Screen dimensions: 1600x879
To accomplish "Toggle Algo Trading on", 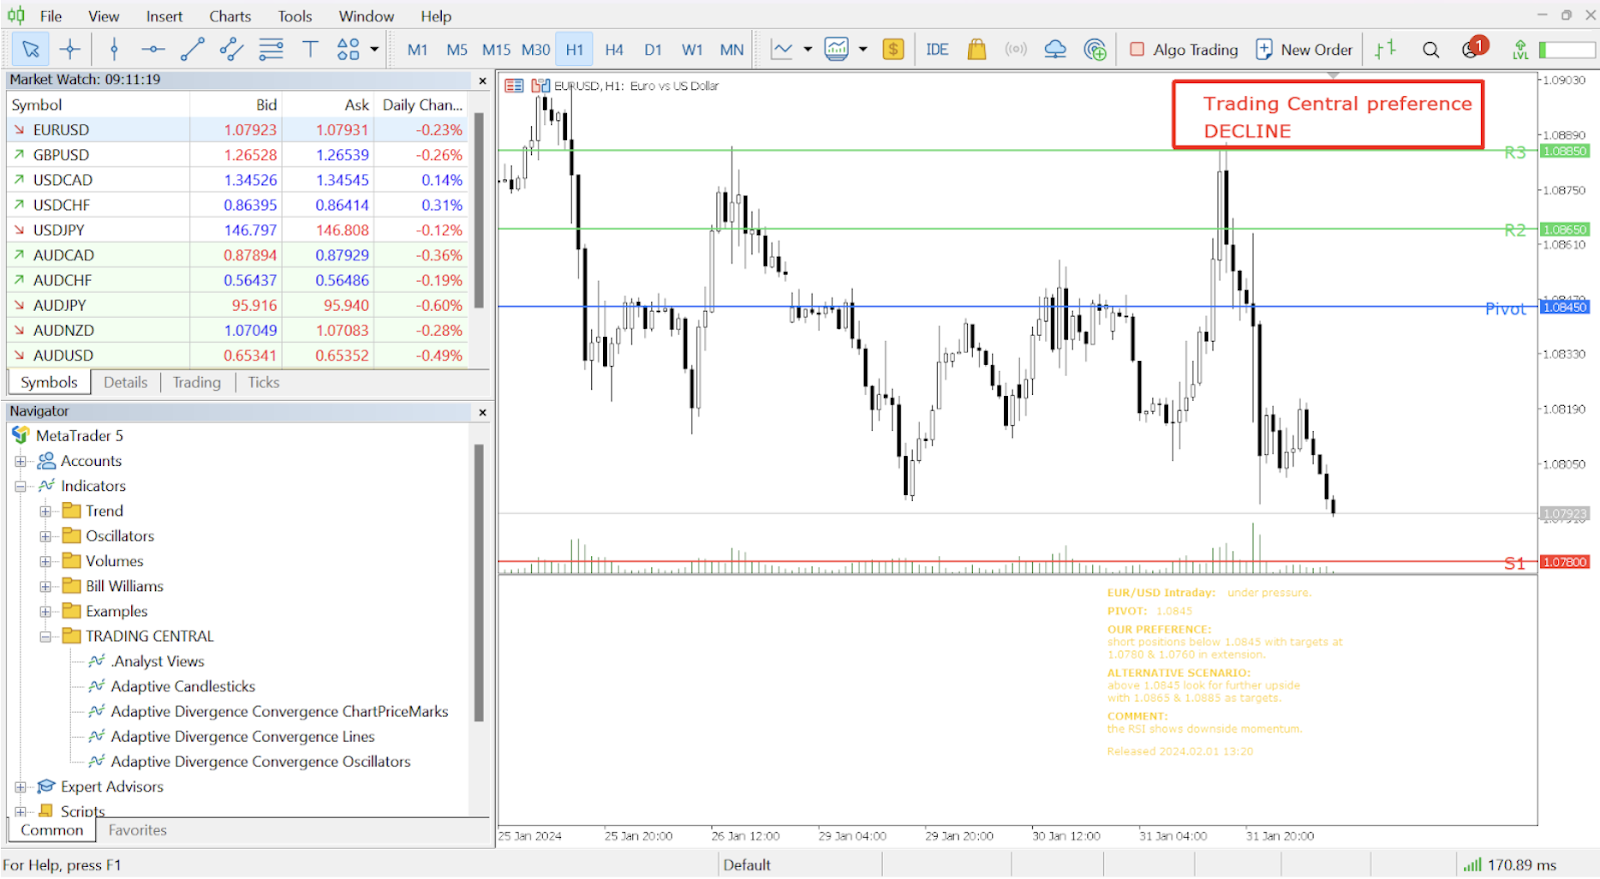I will [x=1183, y=49].
